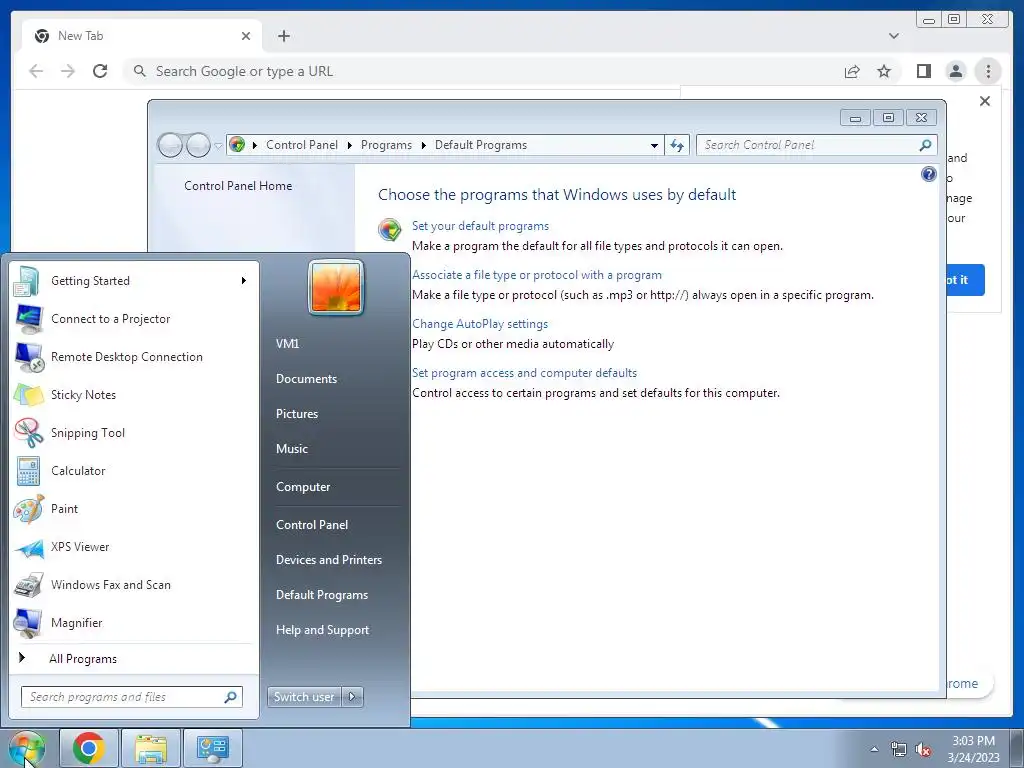The image size is (1024, 768).
Task: Launch Magnifier
Action: [133, 622]
